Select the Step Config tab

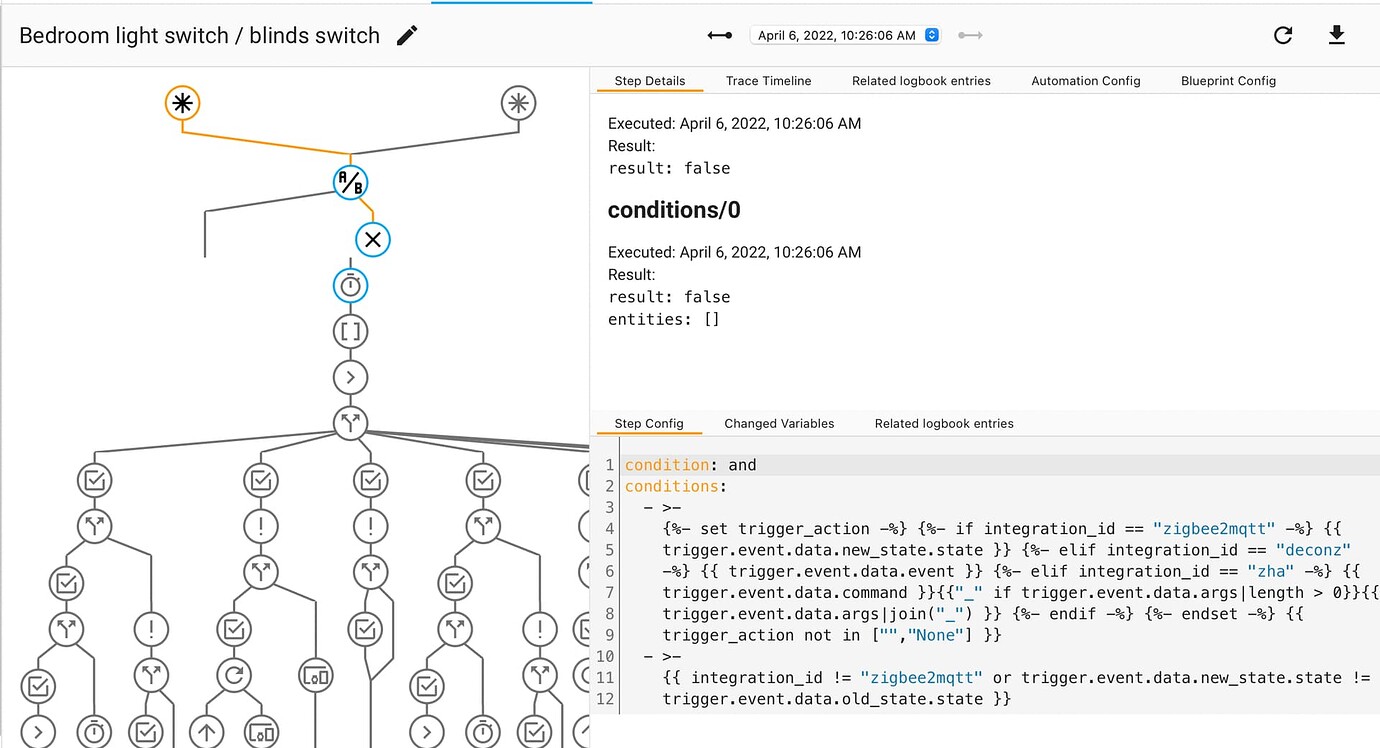(649, 424)
